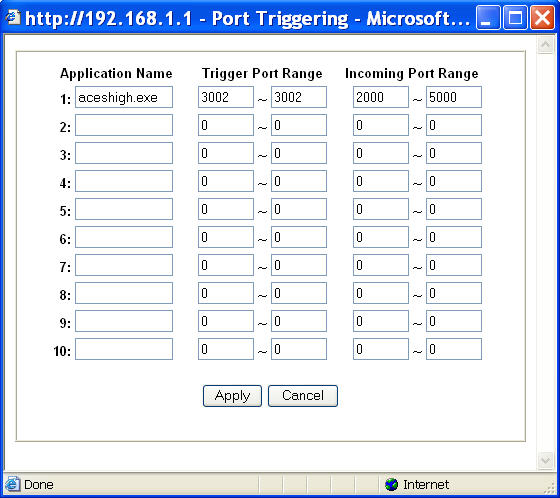This screenshot has width=560, height=498.
Task: Maximize the Port Triggering window
Action: point(515,17)
